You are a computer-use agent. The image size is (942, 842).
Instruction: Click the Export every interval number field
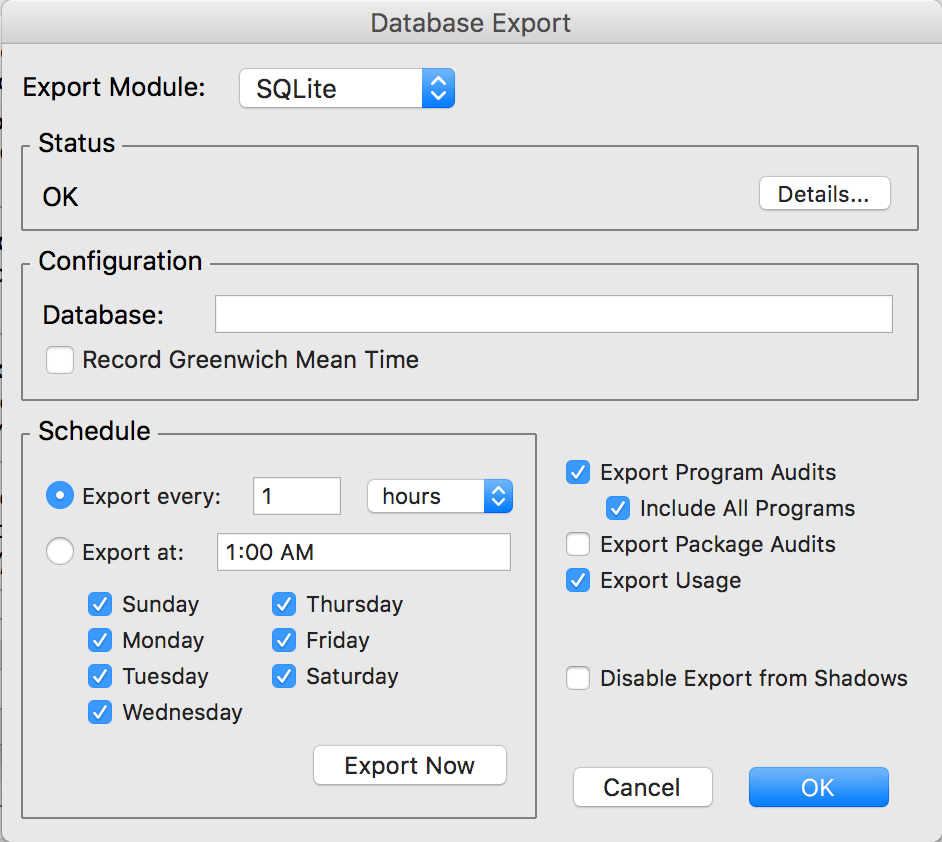pyautogui.click(x=296, y=496)
